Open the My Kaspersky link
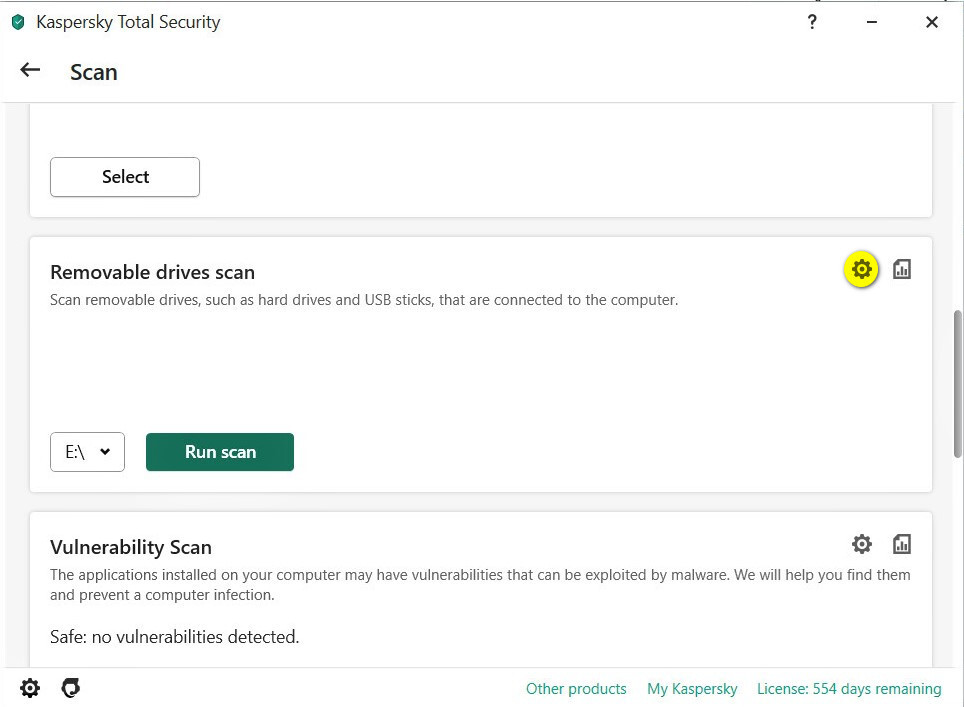 [x=692, y=689]
